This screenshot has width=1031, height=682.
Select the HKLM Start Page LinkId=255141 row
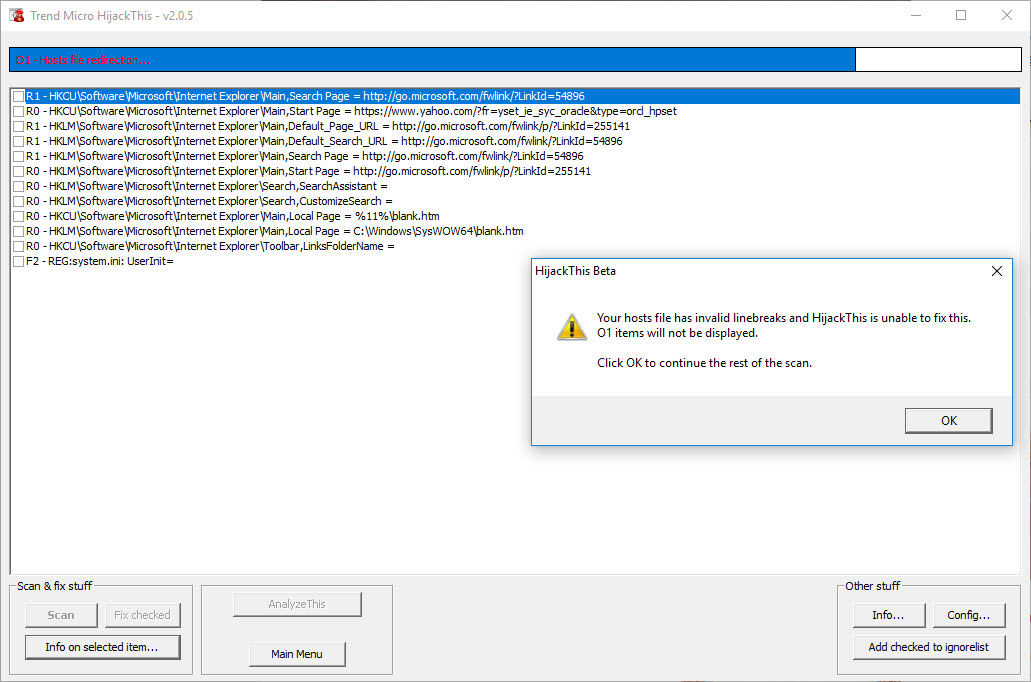coord(308,172)
